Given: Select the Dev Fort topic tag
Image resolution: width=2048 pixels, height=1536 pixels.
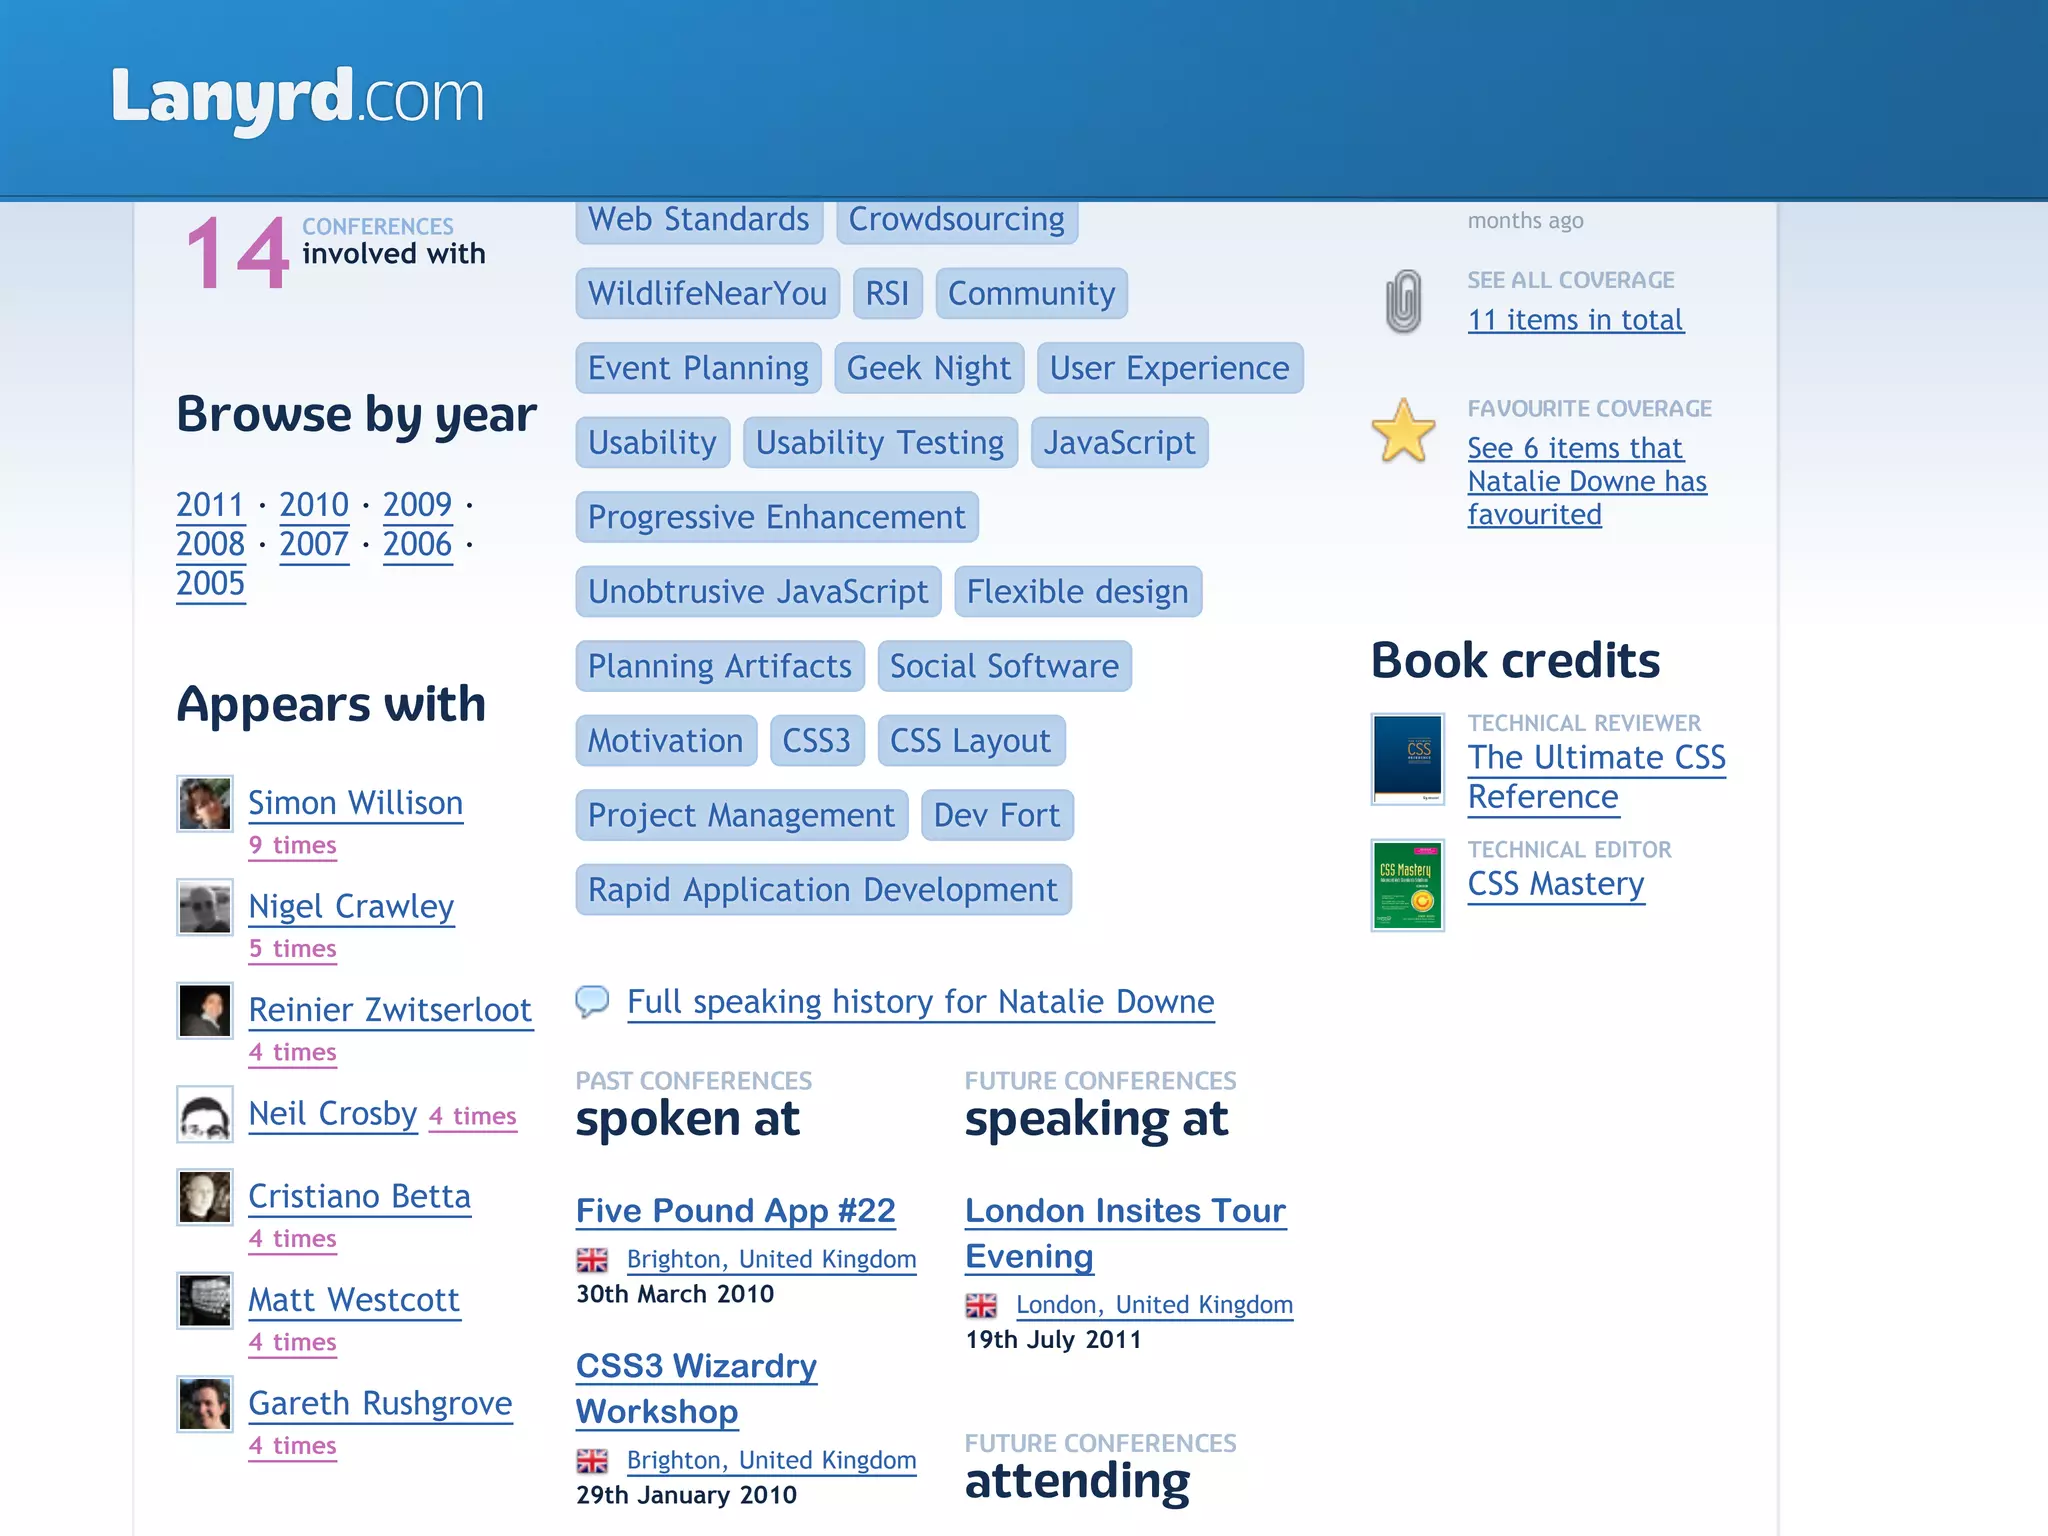Looking at the screenshot, I should coord(997,815).
